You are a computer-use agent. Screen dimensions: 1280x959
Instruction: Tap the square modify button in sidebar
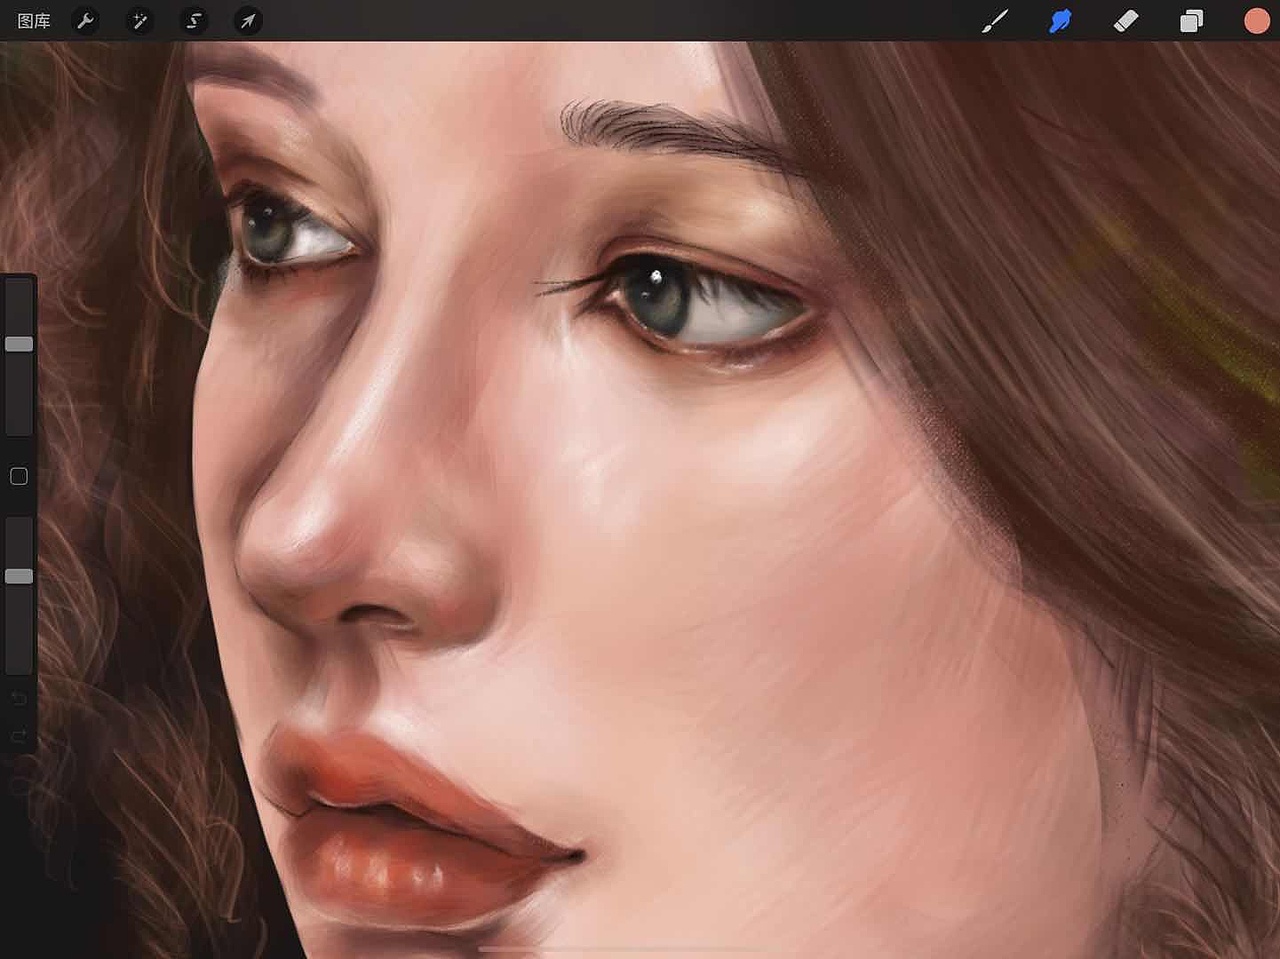tap(19, 477)
